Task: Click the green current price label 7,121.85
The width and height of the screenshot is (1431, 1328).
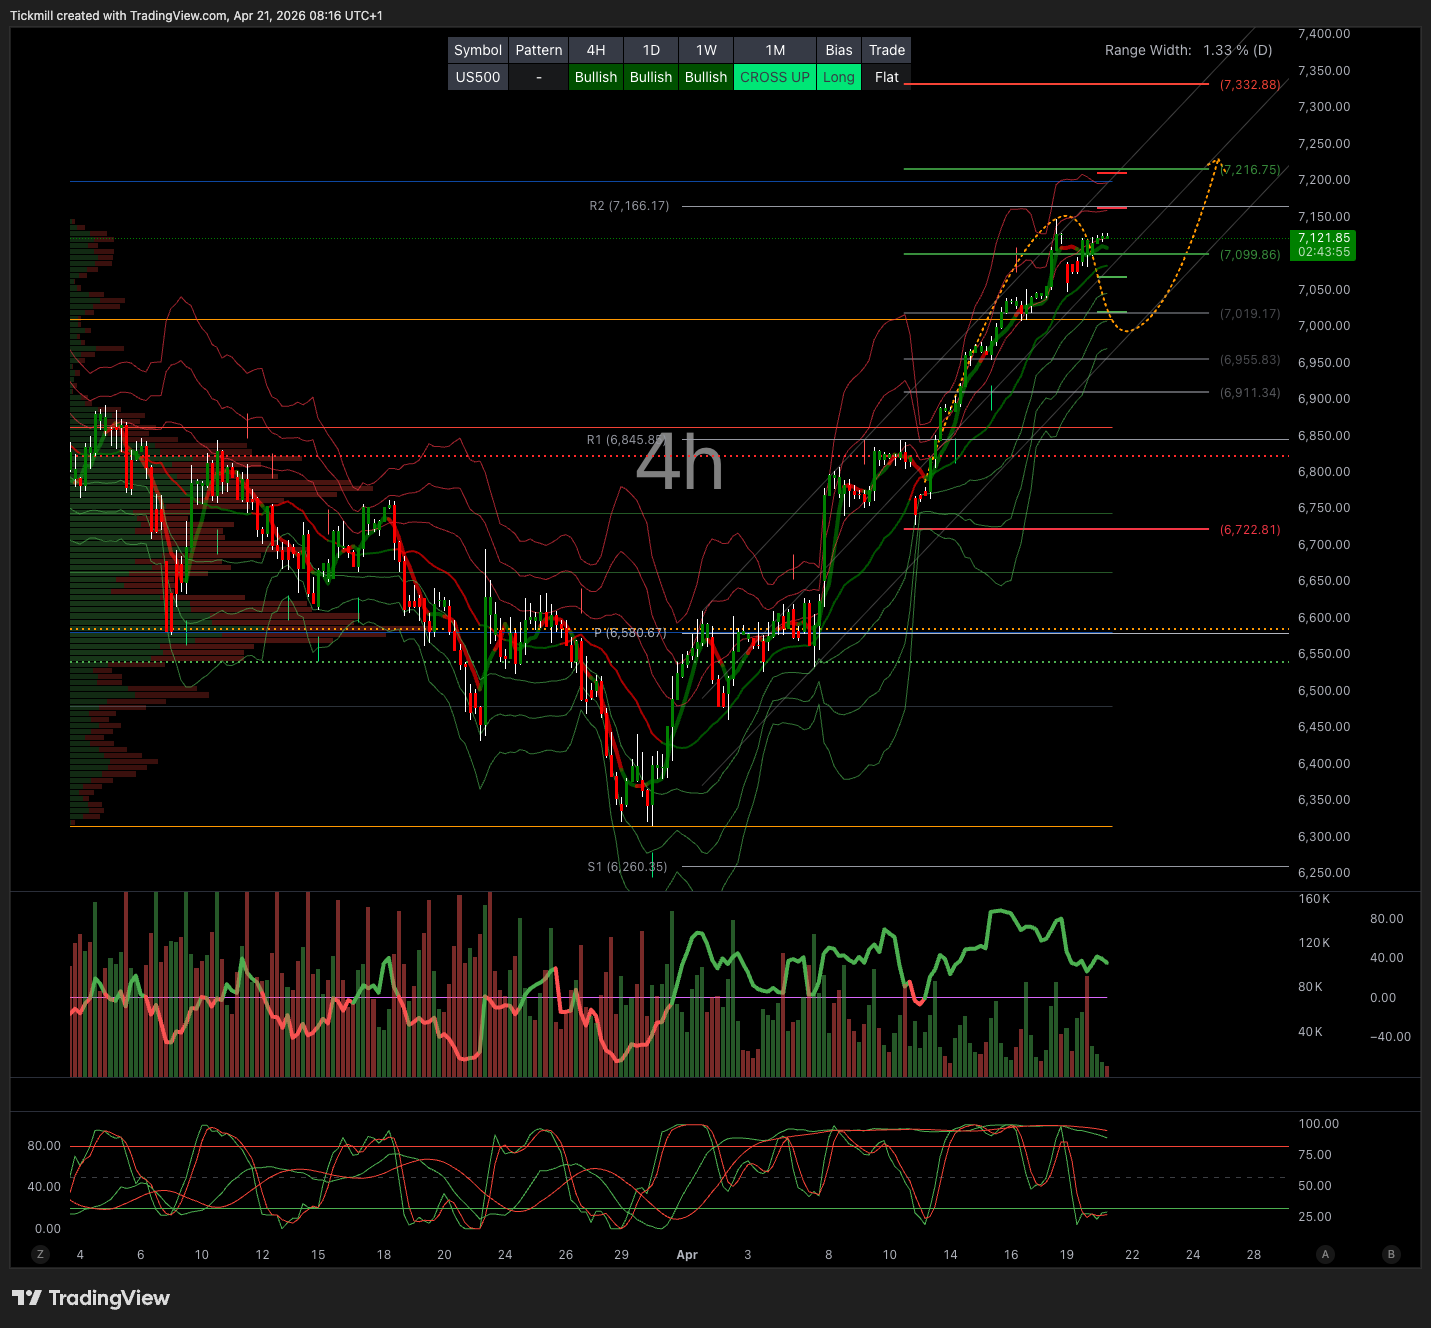Action: [x=1324, y=245]
